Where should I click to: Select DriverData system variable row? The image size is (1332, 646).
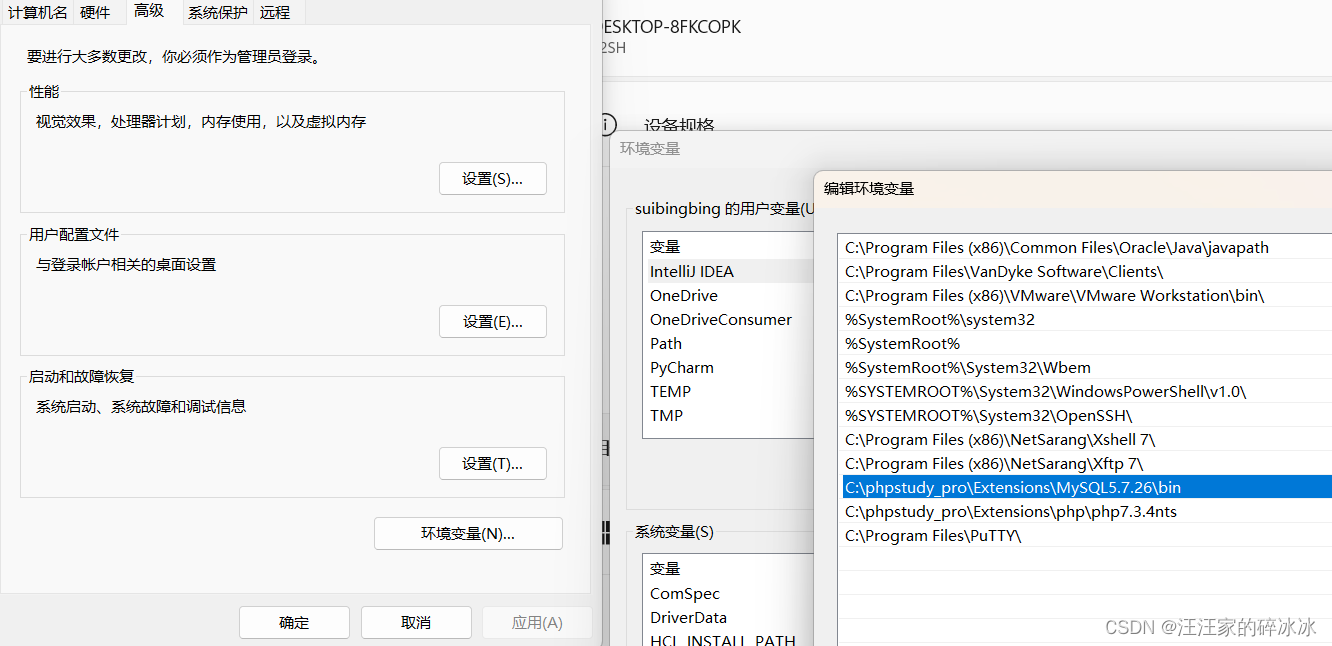click(x=729, y=617)
